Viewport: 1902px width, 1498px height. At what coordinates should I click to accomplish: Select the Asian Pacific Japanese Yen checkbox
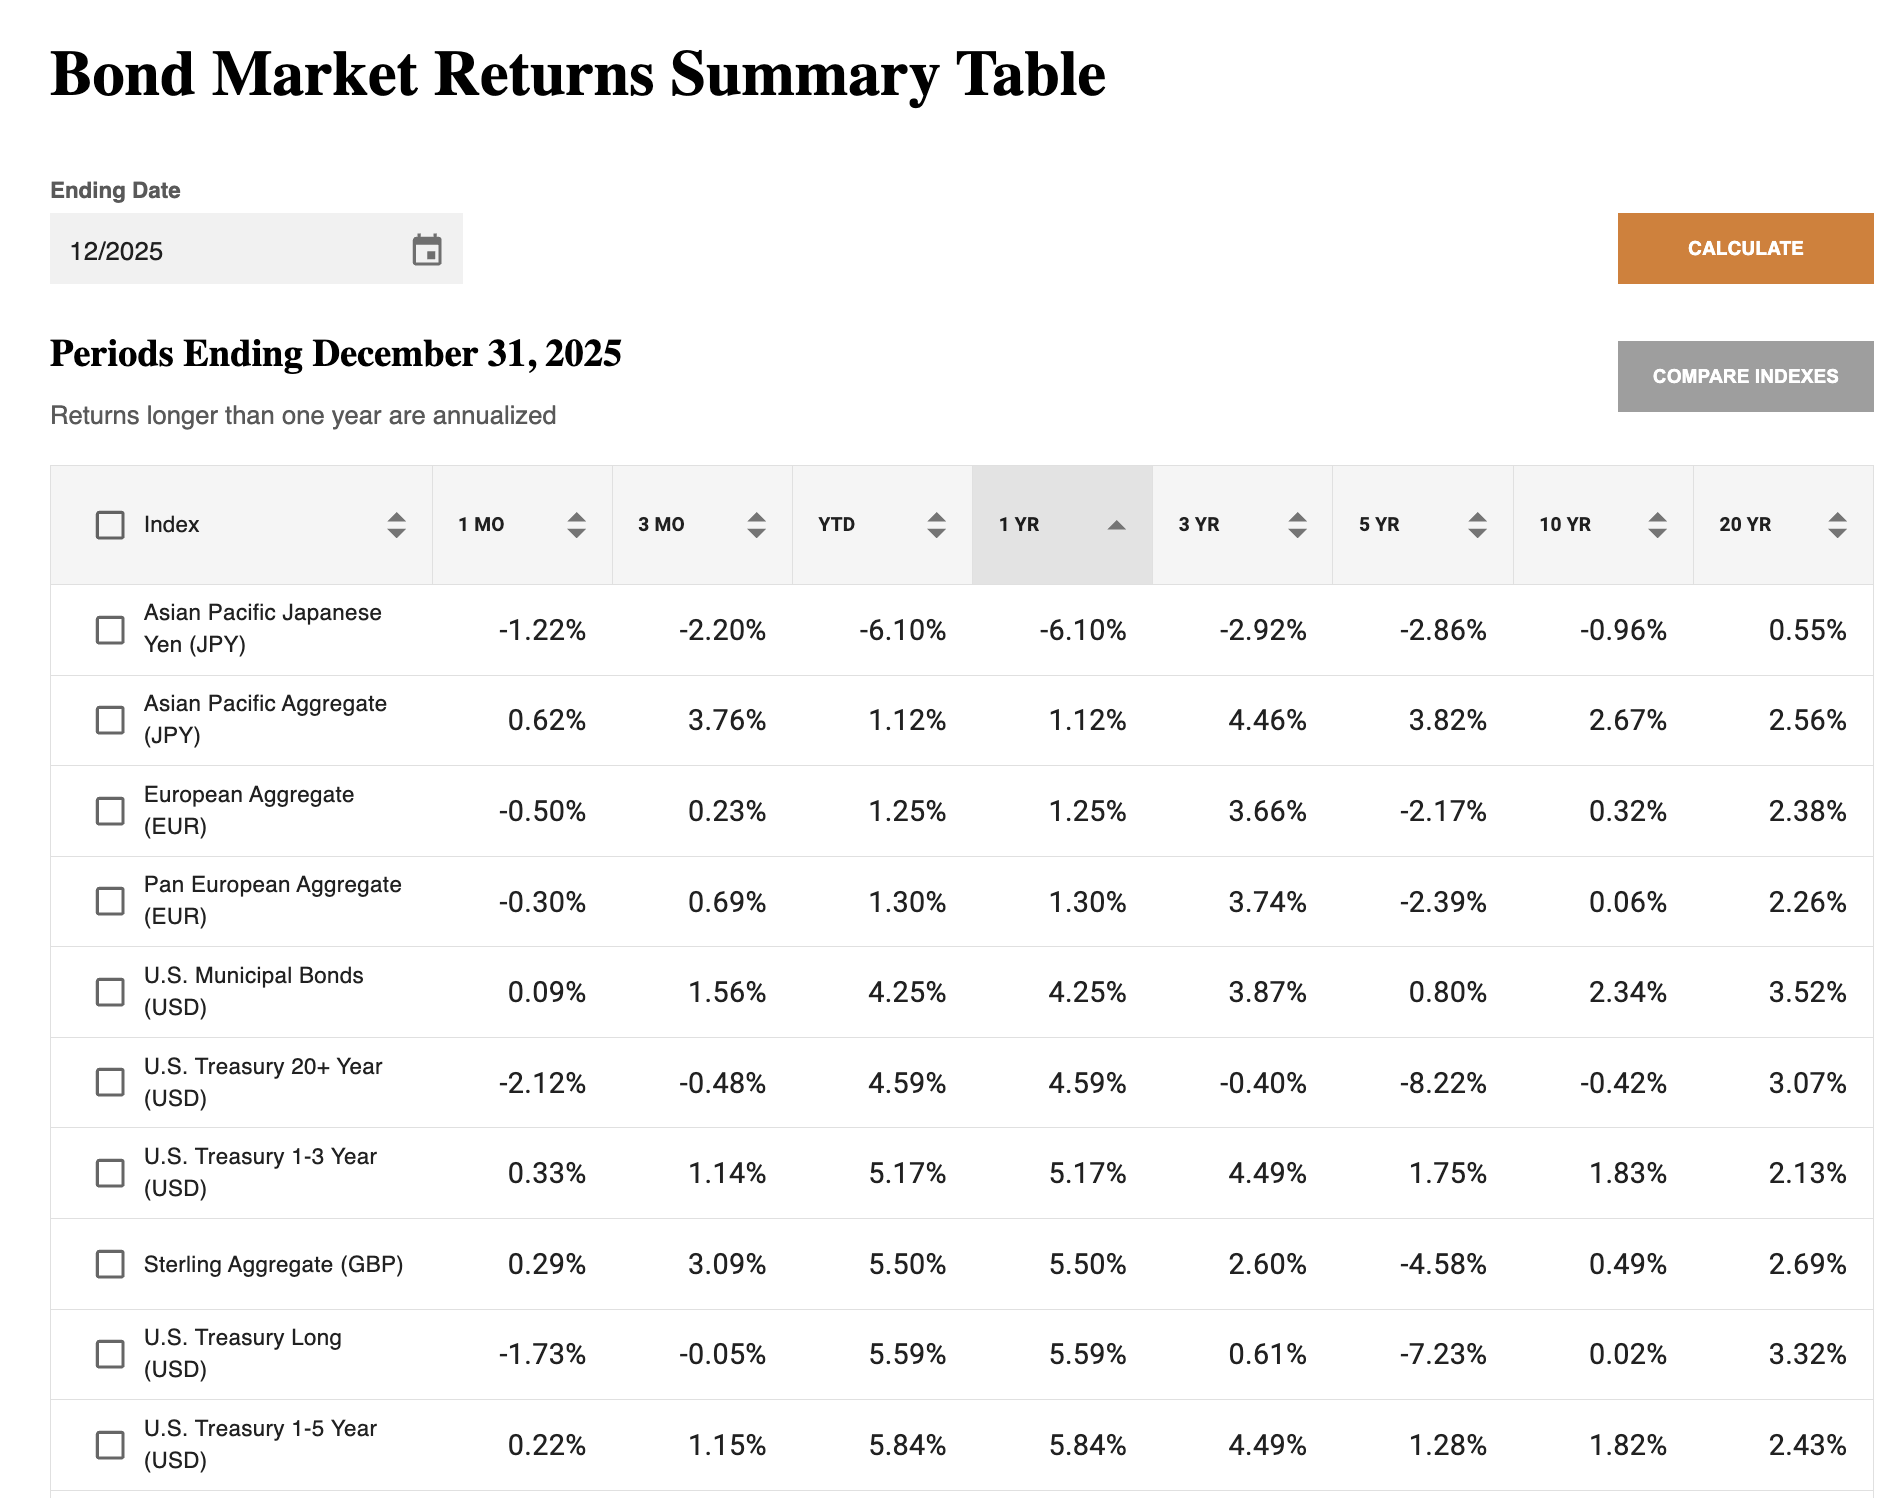click(x=110, y=630)
